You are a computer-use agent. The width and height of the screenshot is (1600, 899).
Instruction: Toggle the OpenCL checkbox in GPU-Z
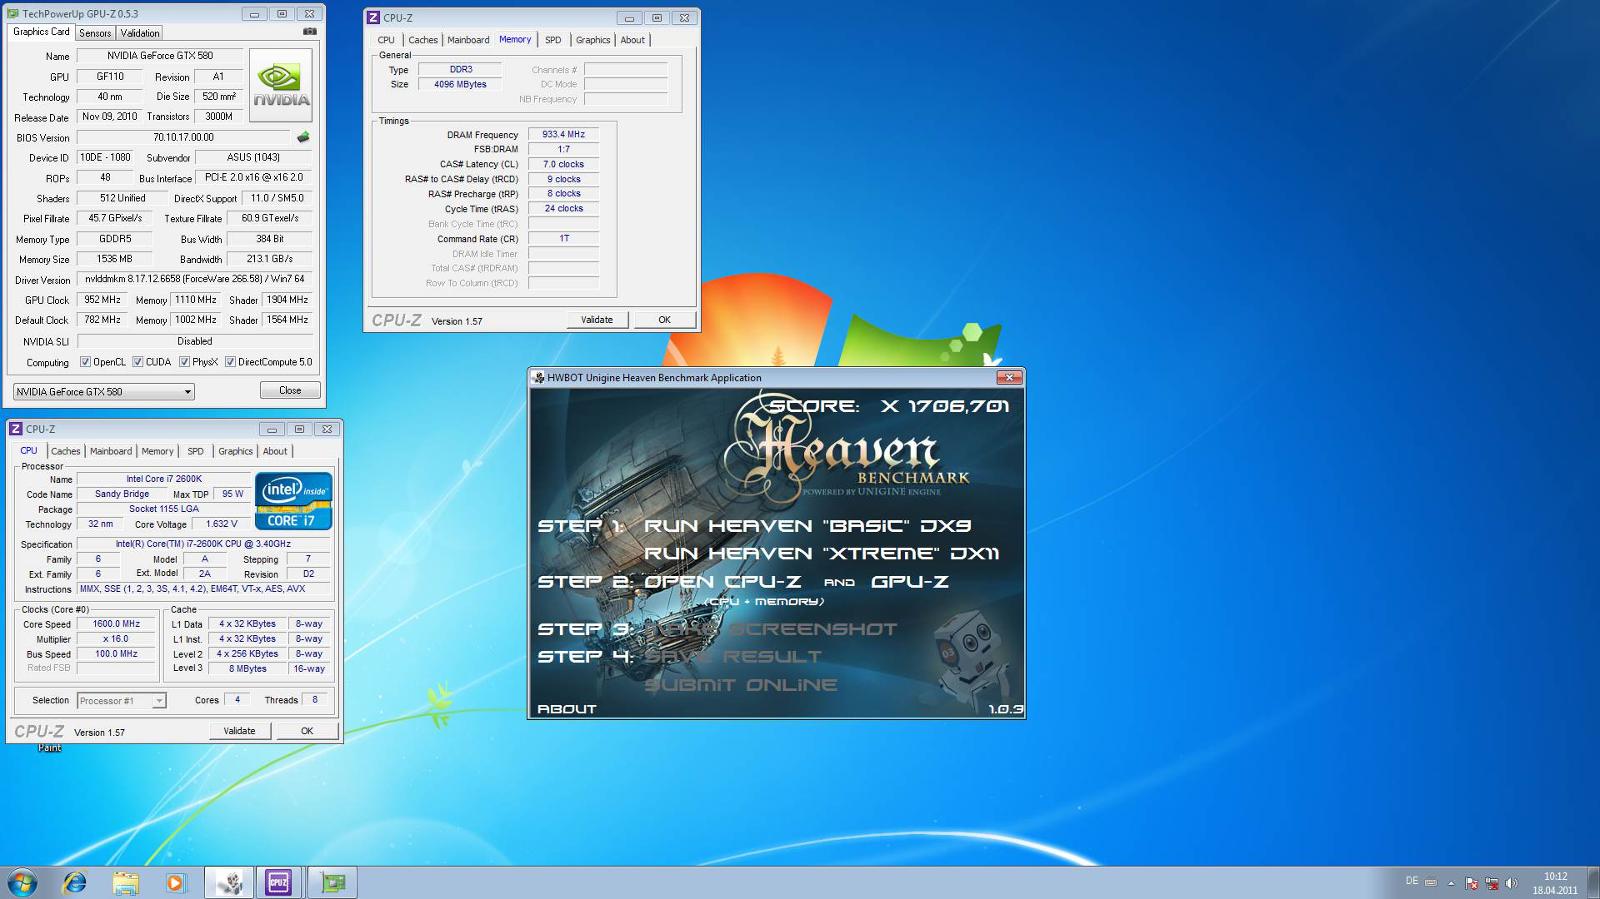[85, 362]
